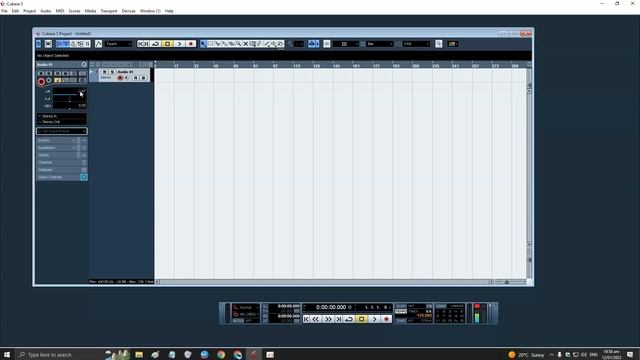Click Play in the project toolbar
This screenshot has height=360, width=640.
(179, 44)
